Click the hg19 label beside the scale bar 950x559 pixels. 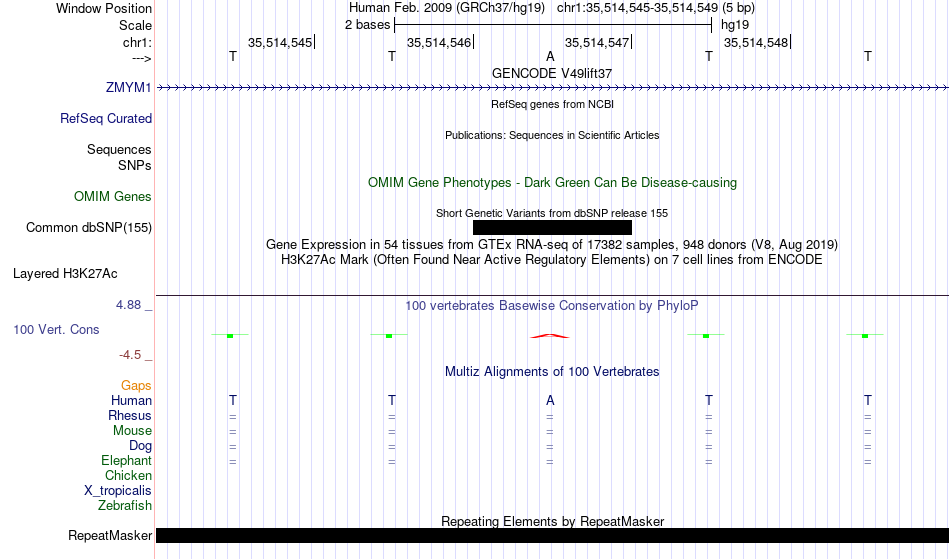pos(735,25)
